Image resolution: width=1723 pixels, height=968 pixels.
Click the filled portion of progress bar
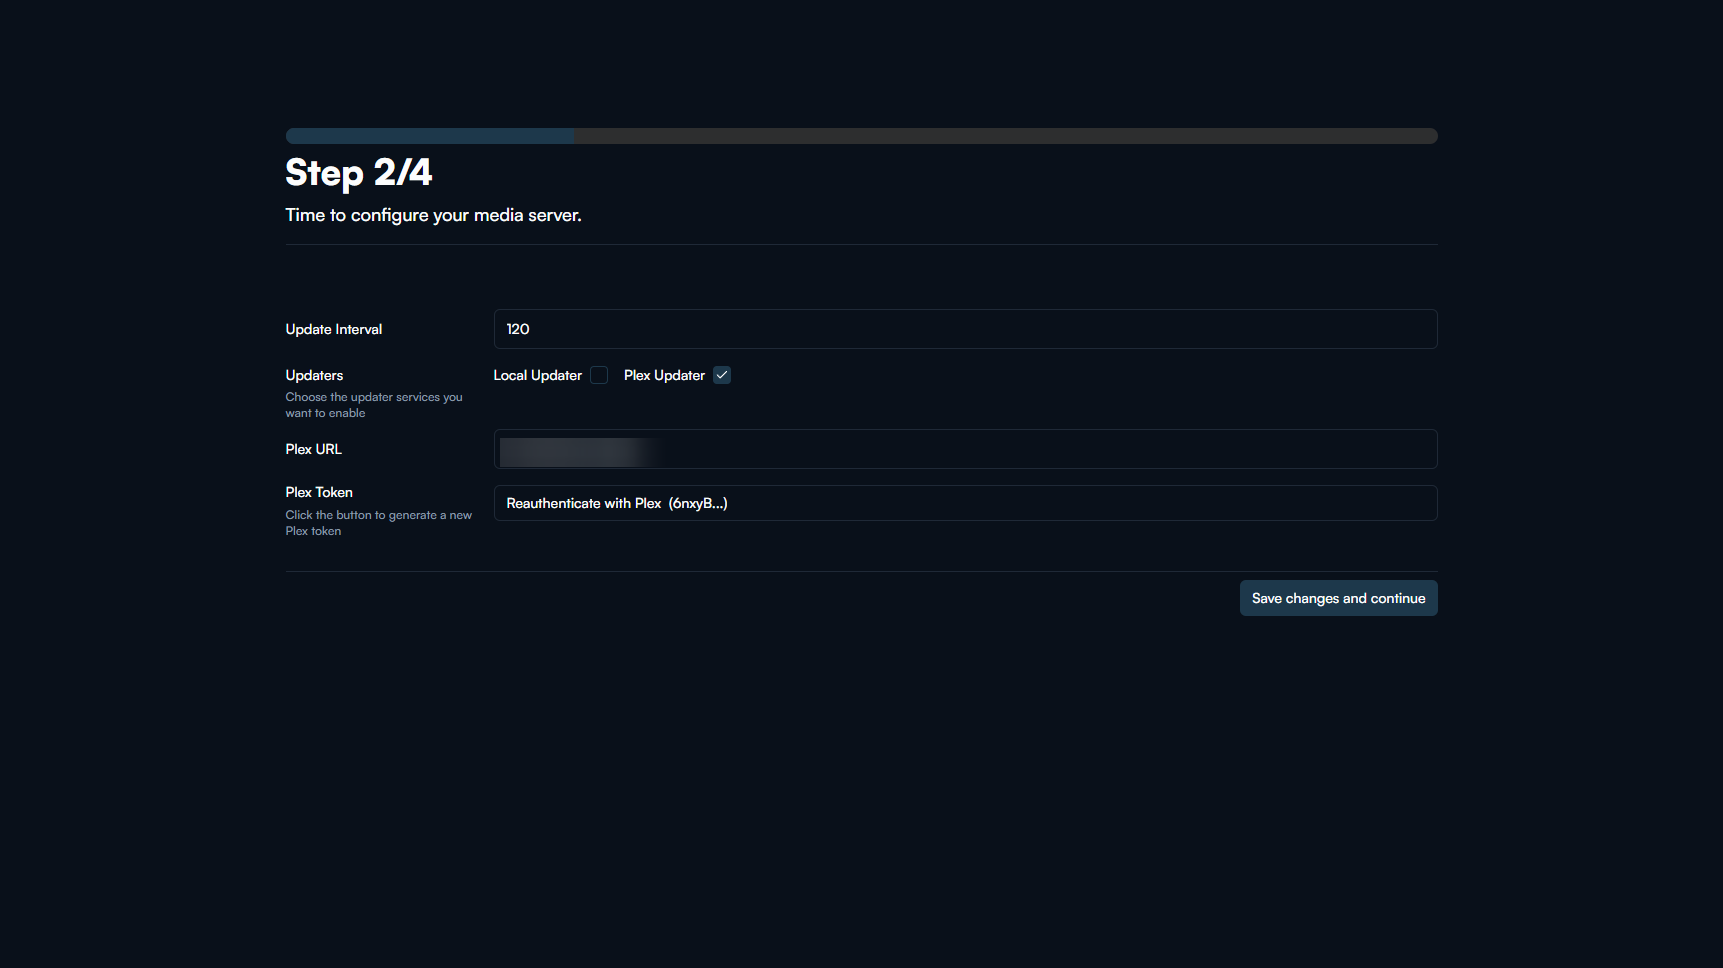(x=429, y=136)
